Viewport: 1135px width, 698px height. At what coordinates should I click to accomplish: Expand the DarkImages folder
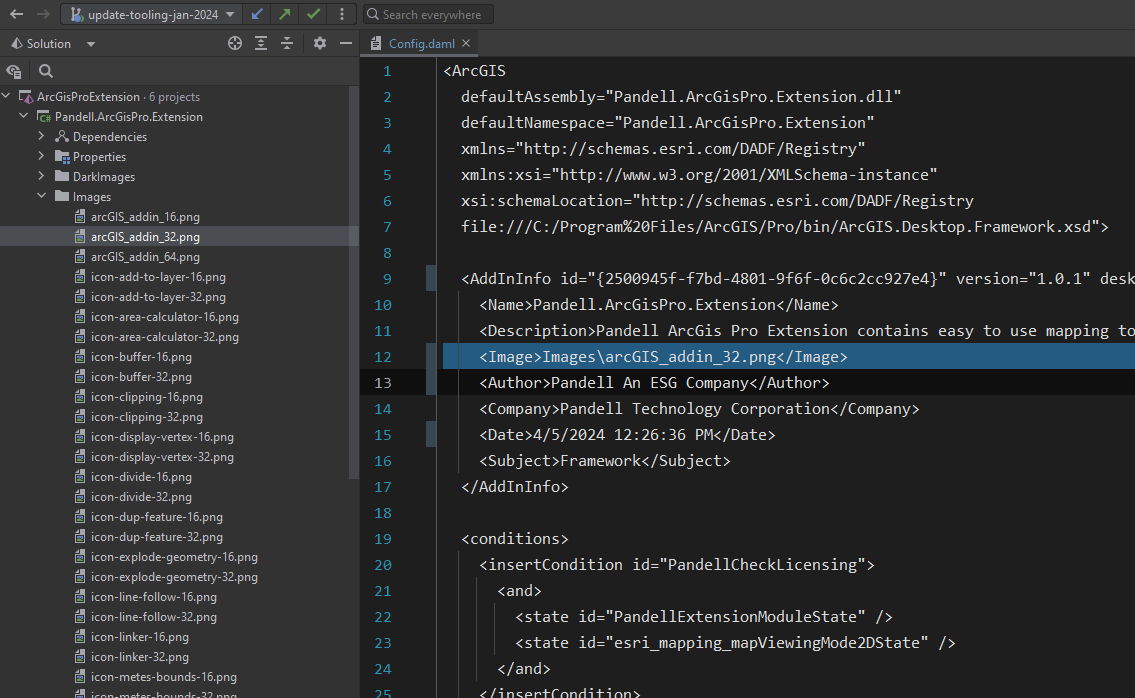click(42, 176)
